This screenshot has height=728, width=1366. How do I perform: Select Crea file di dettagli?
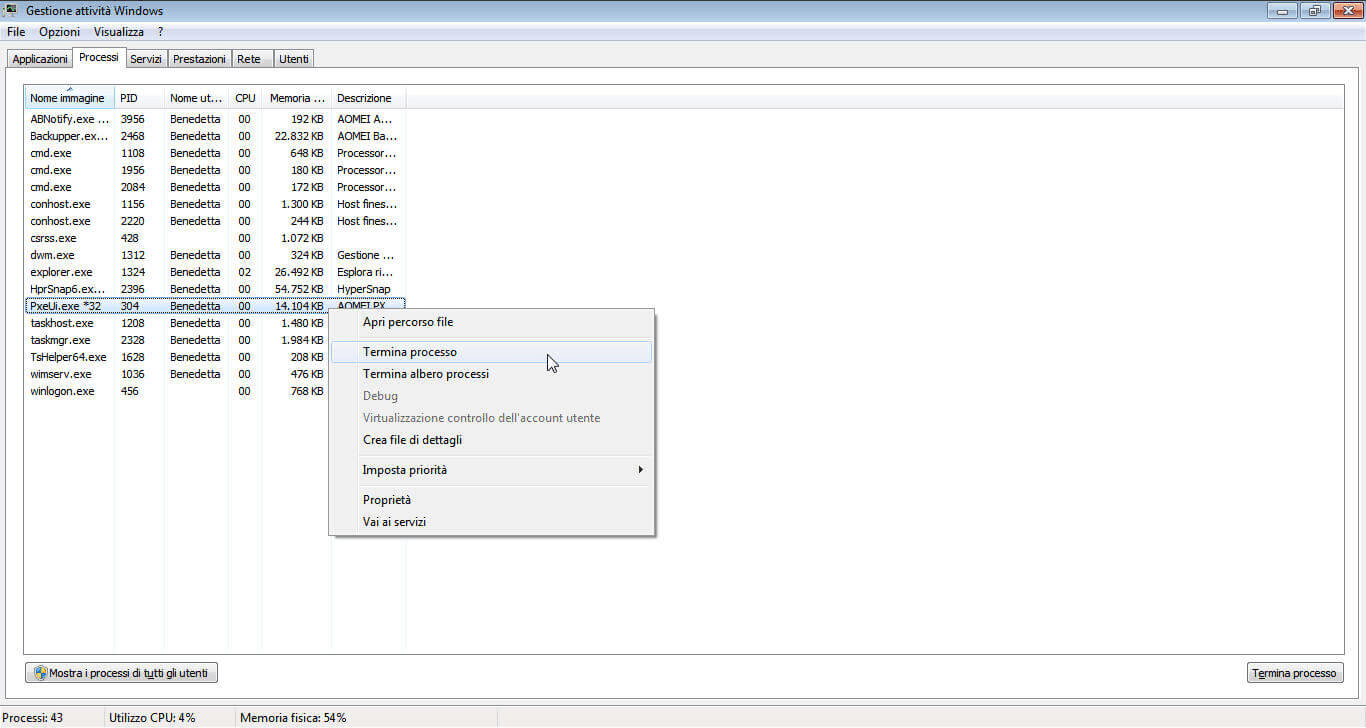492,440
